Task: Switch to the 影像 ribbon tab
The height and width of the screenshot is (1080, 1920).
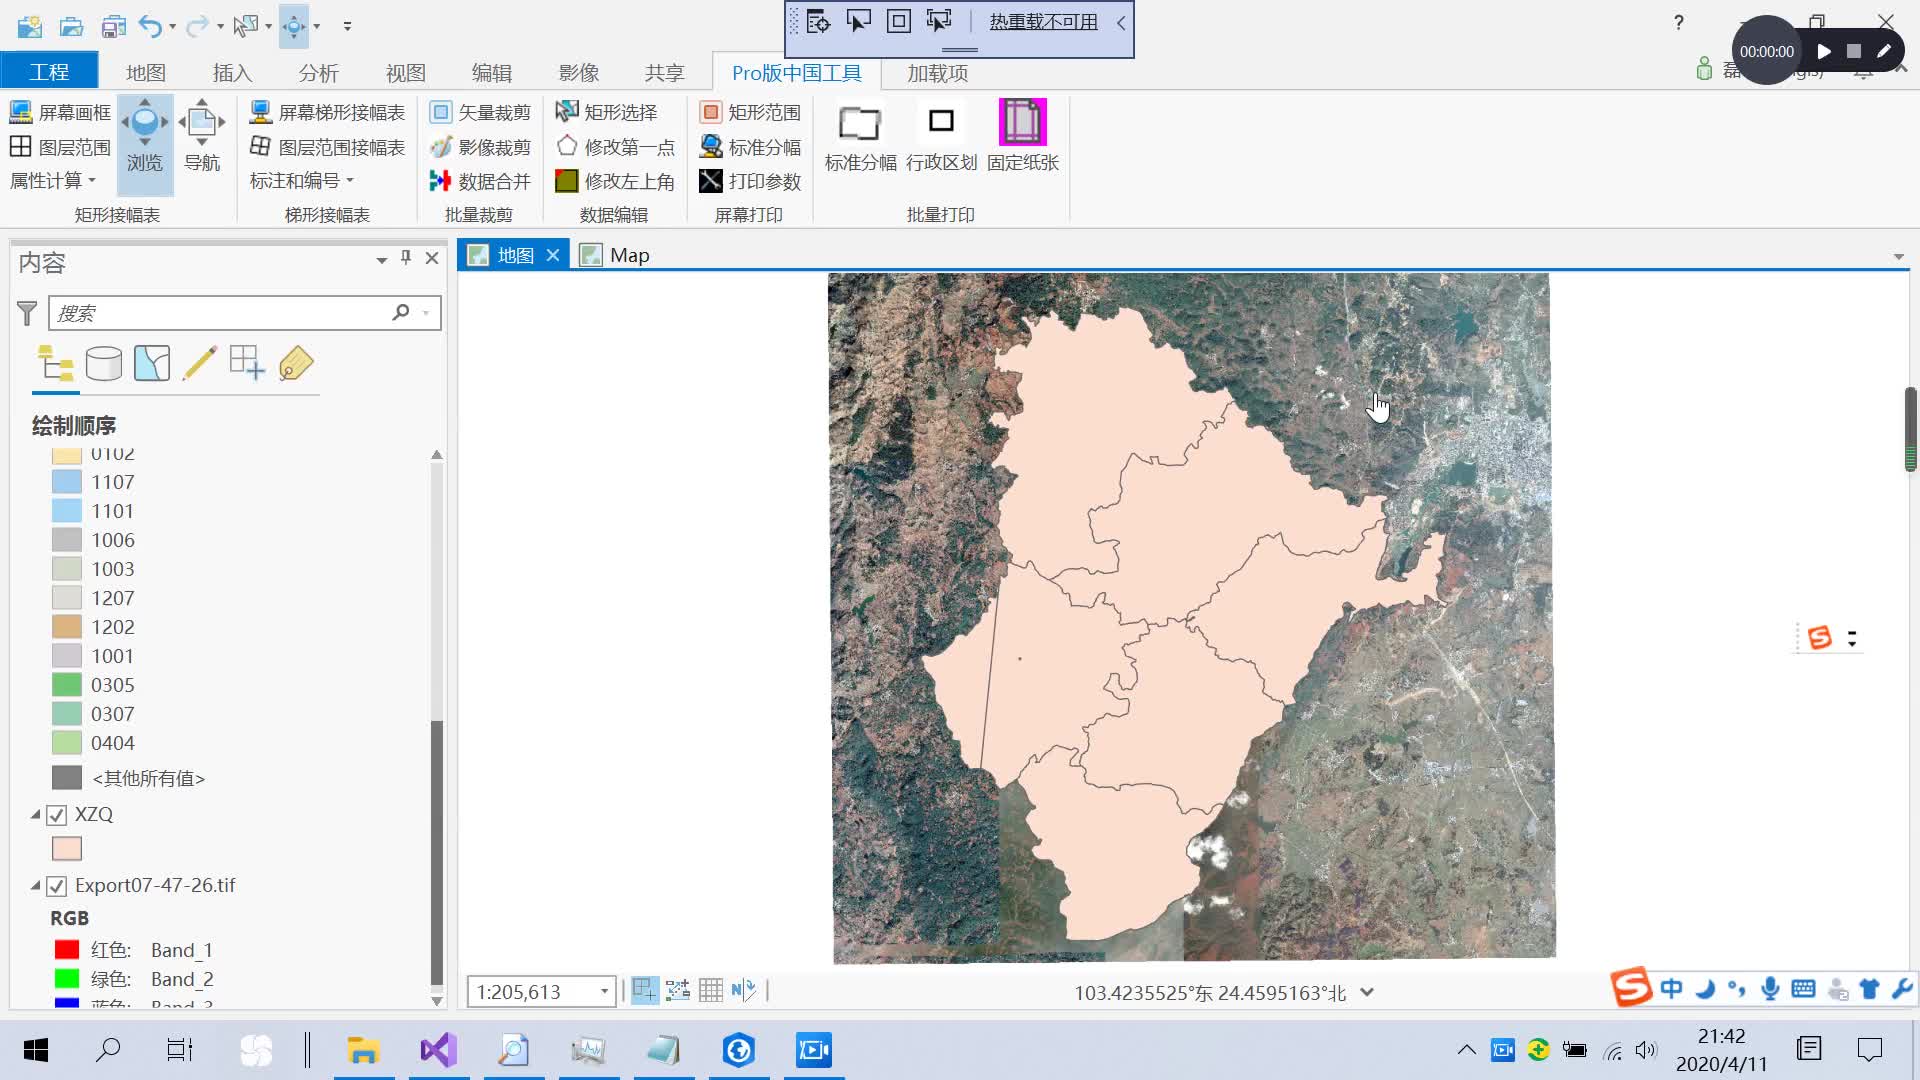Action: pyautogui.click(x=578, y=73)
